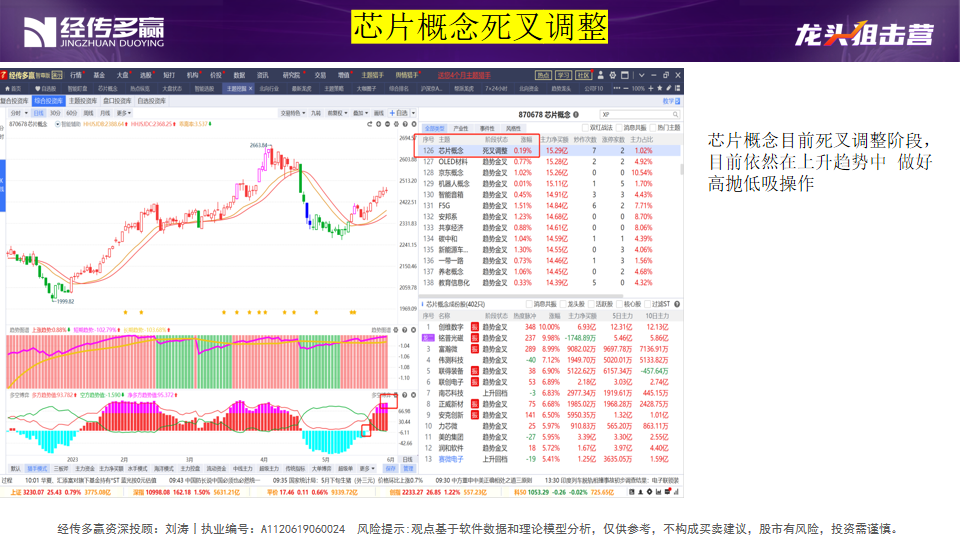
Task: Click the 送您4个月主题猎手 promo link
Action: coord(464,75)
